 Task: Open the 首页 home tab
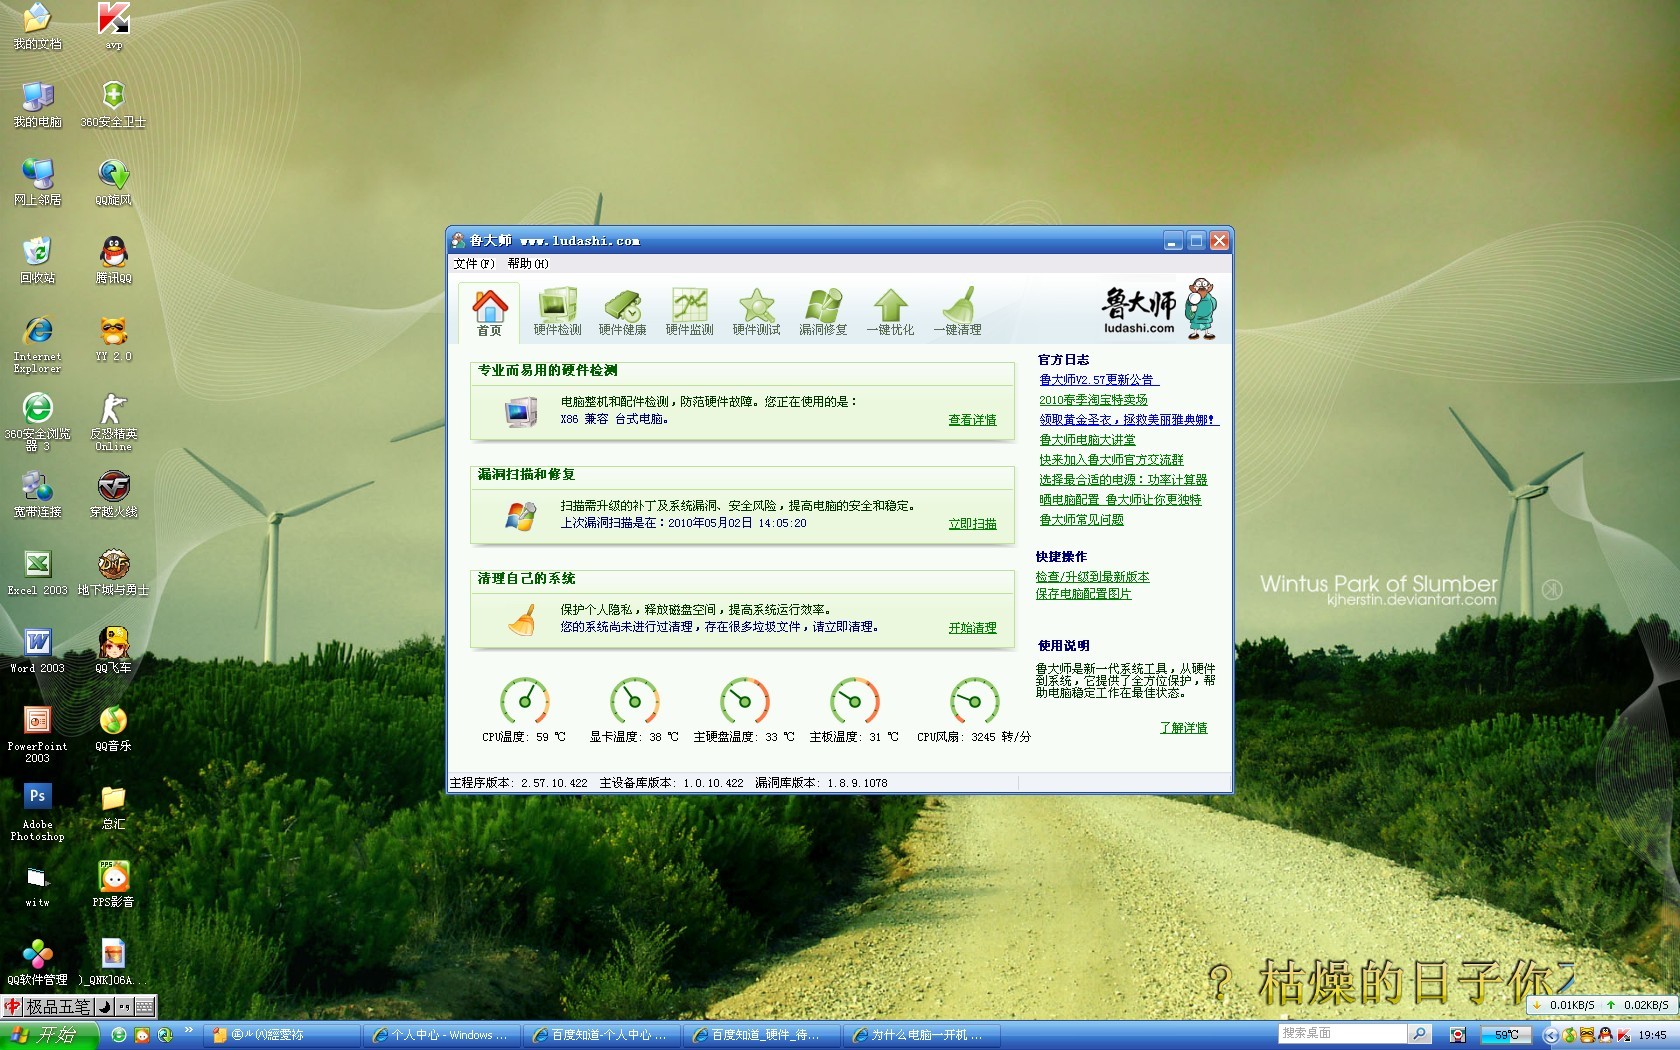coord(489,312)
